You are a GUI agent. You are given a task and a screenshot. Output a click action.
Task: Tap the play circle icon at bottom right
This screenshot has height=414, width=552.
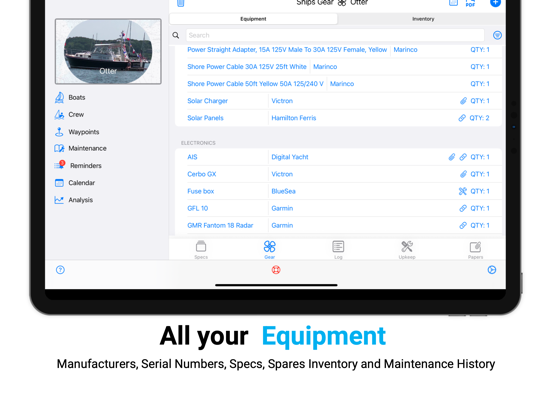492,270
